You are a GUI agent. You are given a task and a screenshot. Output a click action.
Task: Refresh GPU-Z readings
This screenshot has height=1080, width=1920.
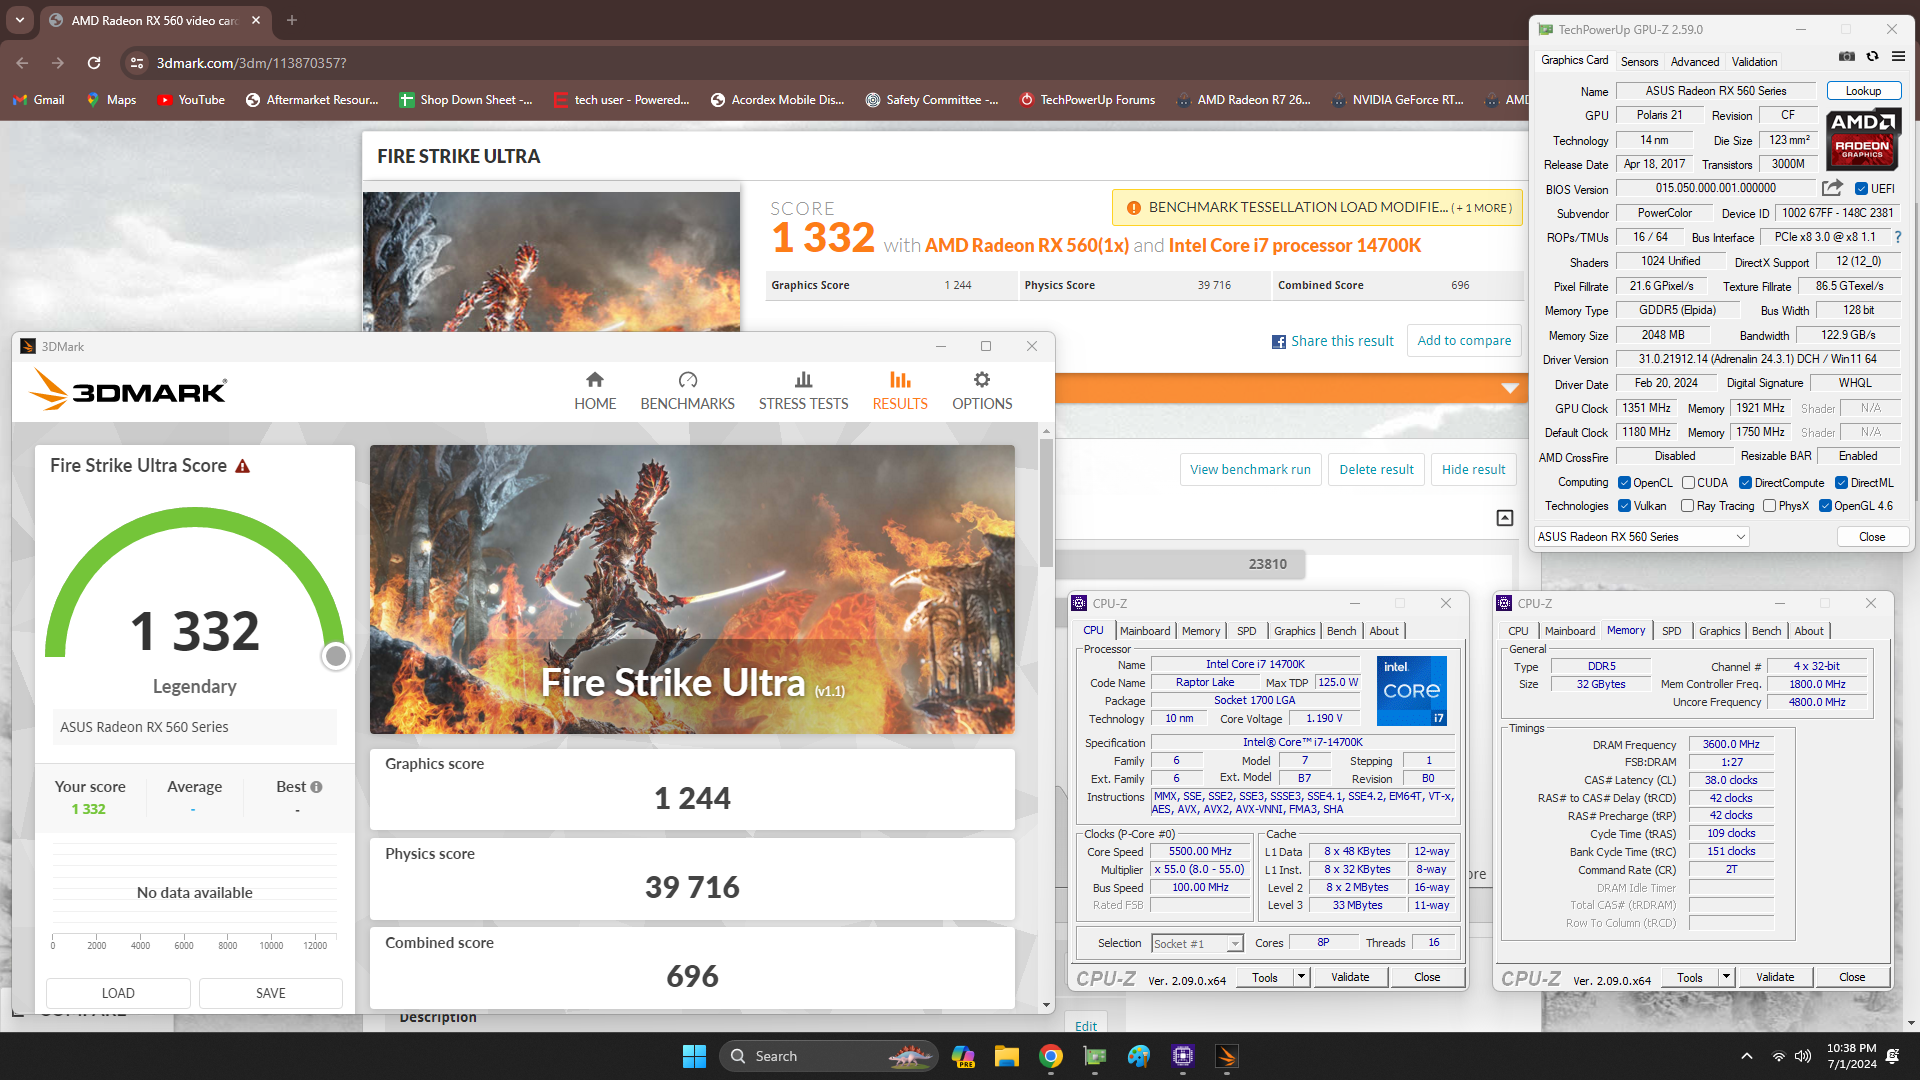coord(1872,57)
